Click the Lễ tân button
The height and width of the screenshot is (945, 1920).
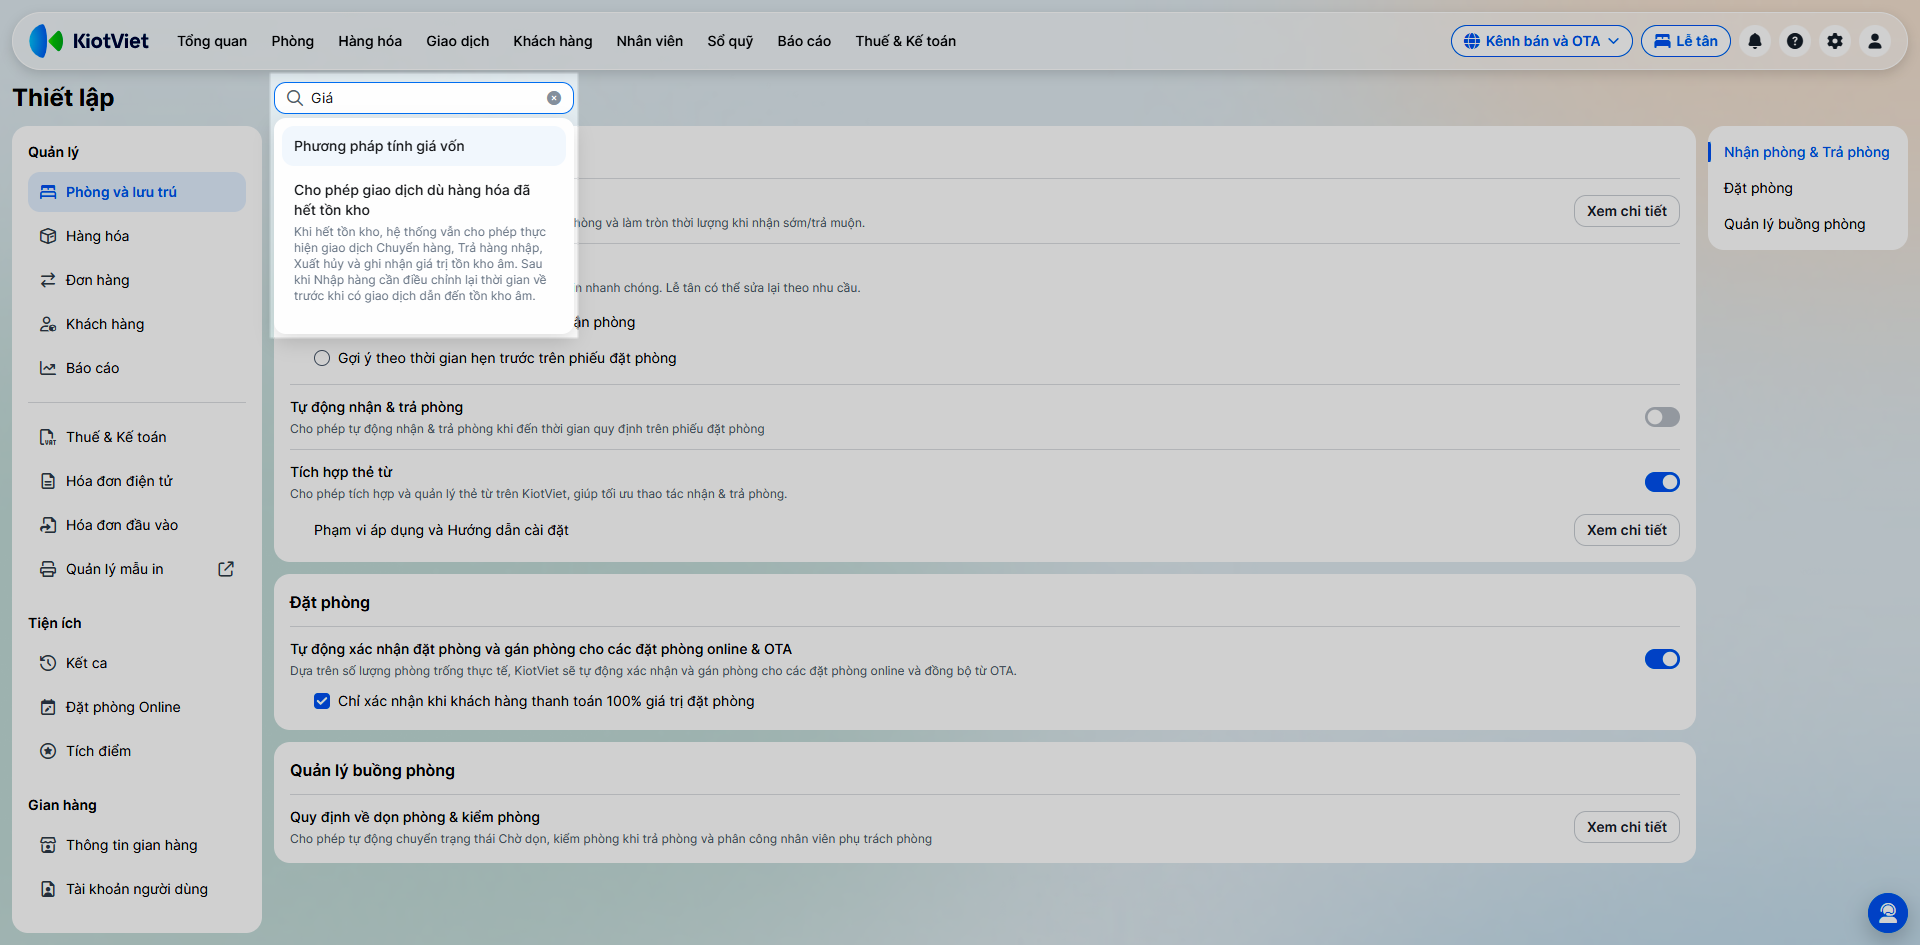1686,41
